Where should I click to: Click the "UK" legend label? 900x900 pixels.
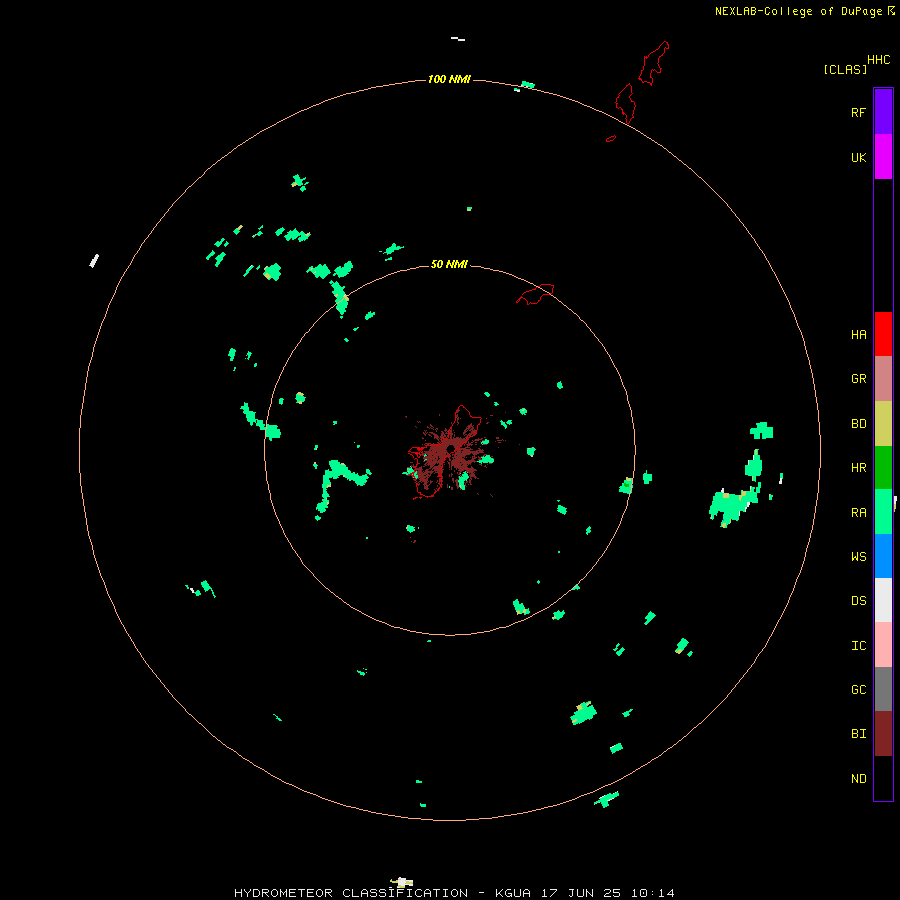858,157
